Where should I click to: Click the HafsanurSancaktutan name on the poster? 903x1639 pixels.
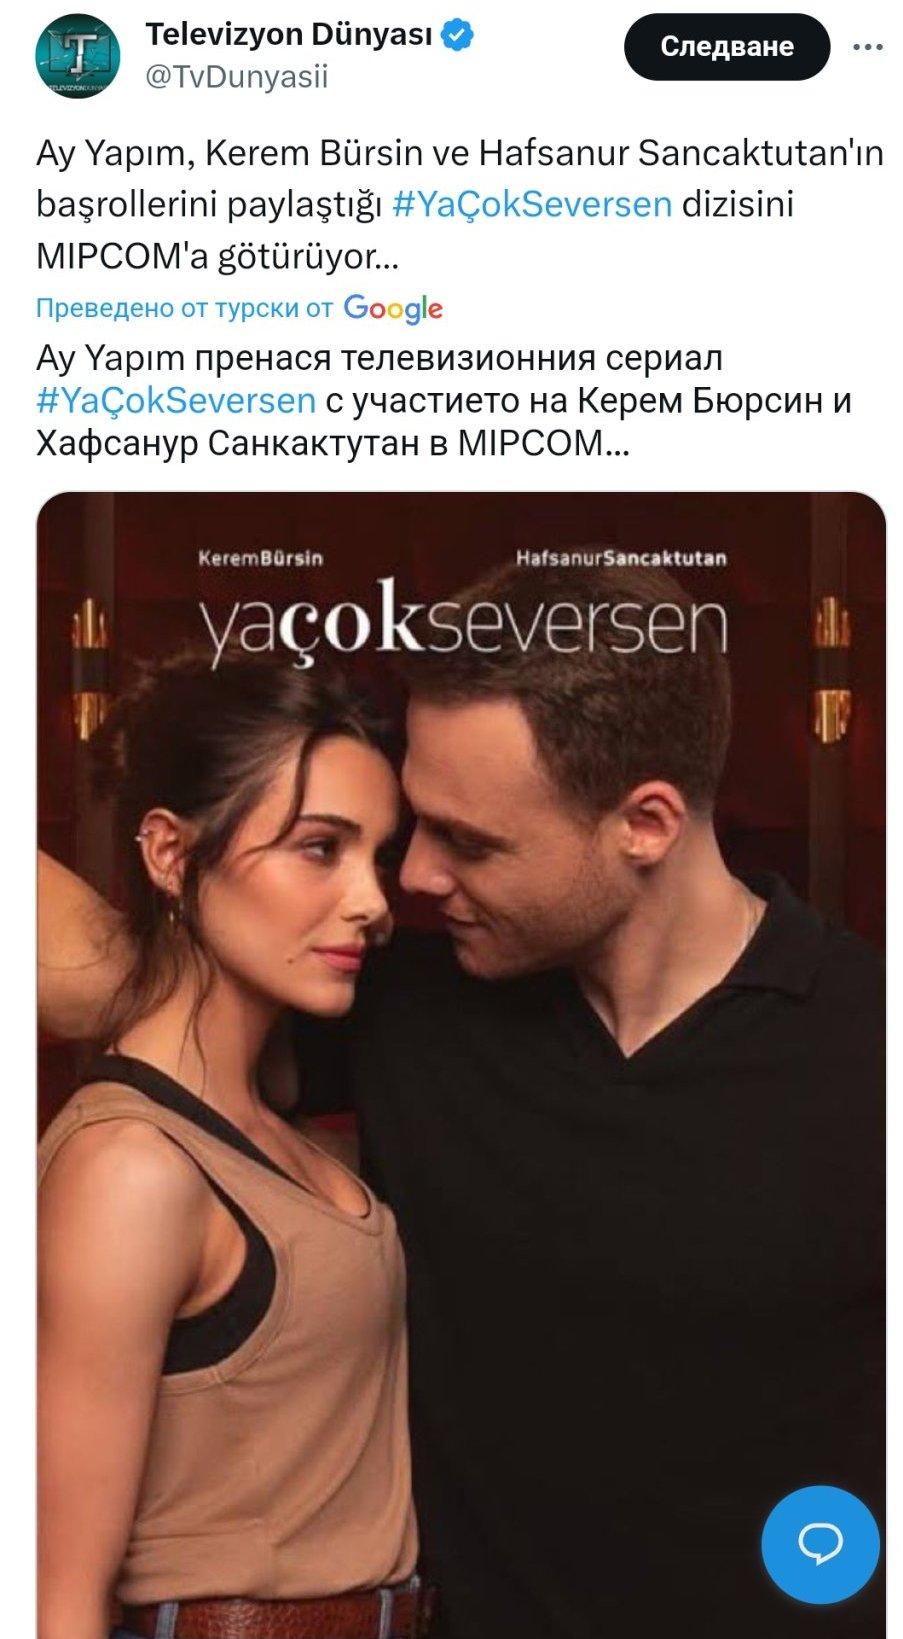click(x=621, y=557)
